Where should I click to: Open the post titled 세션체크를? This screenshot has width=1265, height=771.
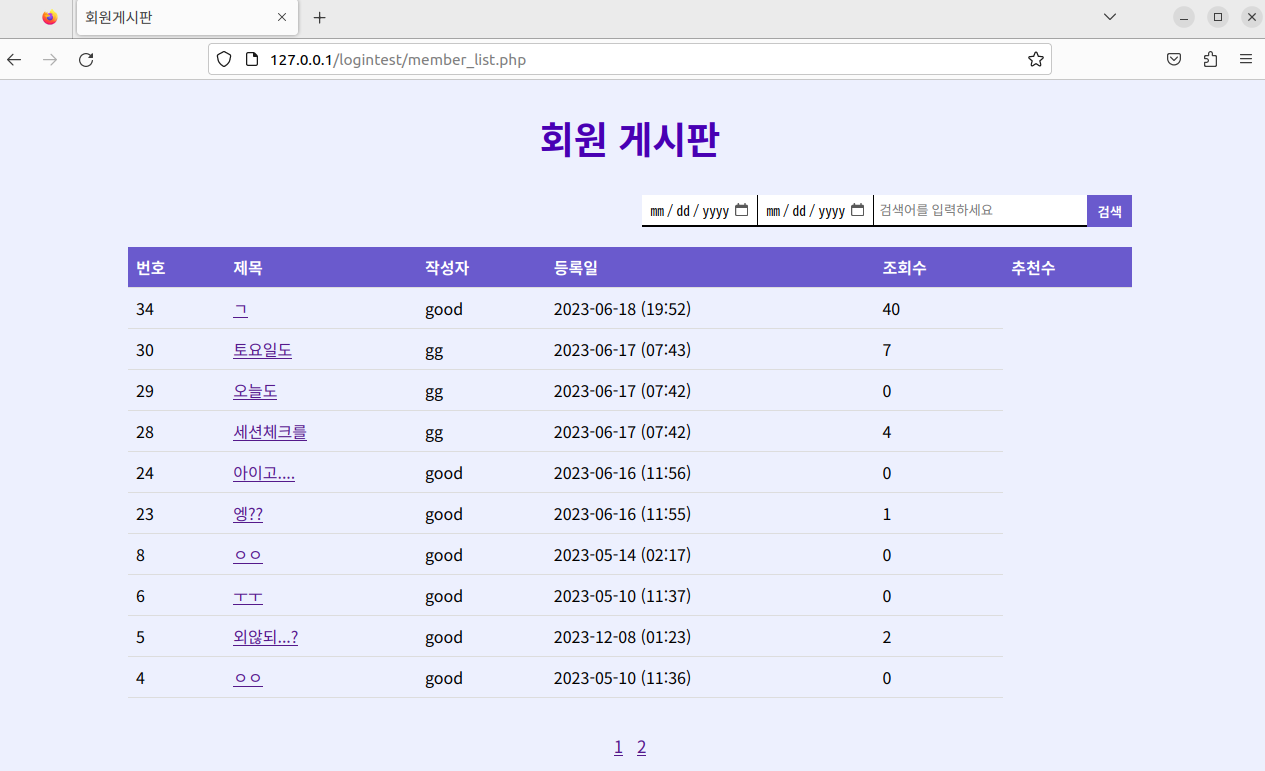pyautogui.click(x=270, y=432)
